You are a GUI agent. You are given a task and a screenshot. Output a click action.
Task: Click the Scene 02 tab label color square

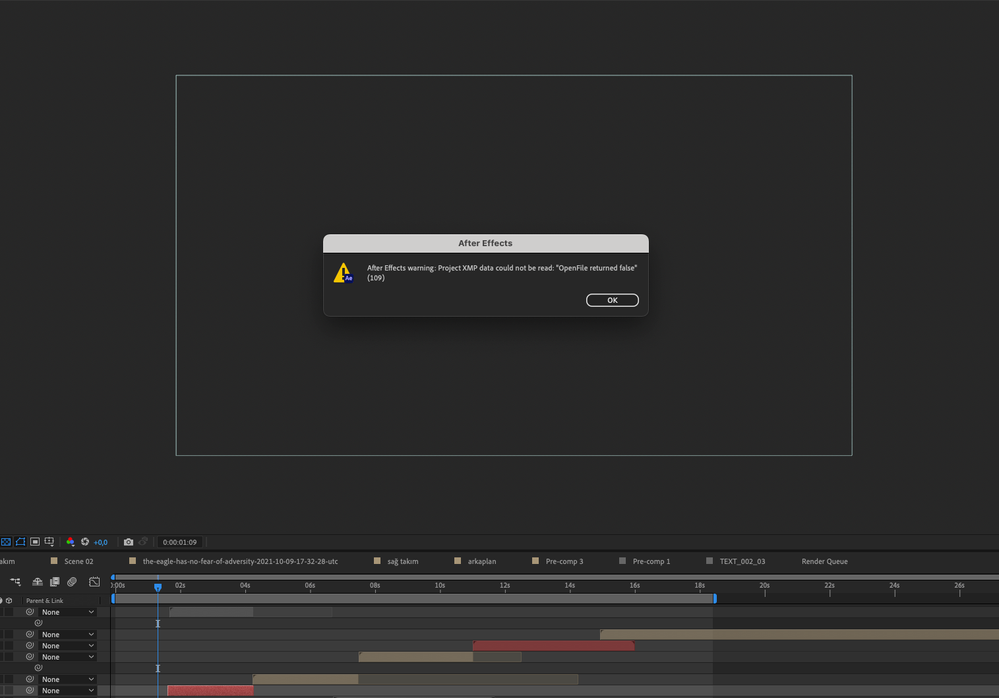54,560
